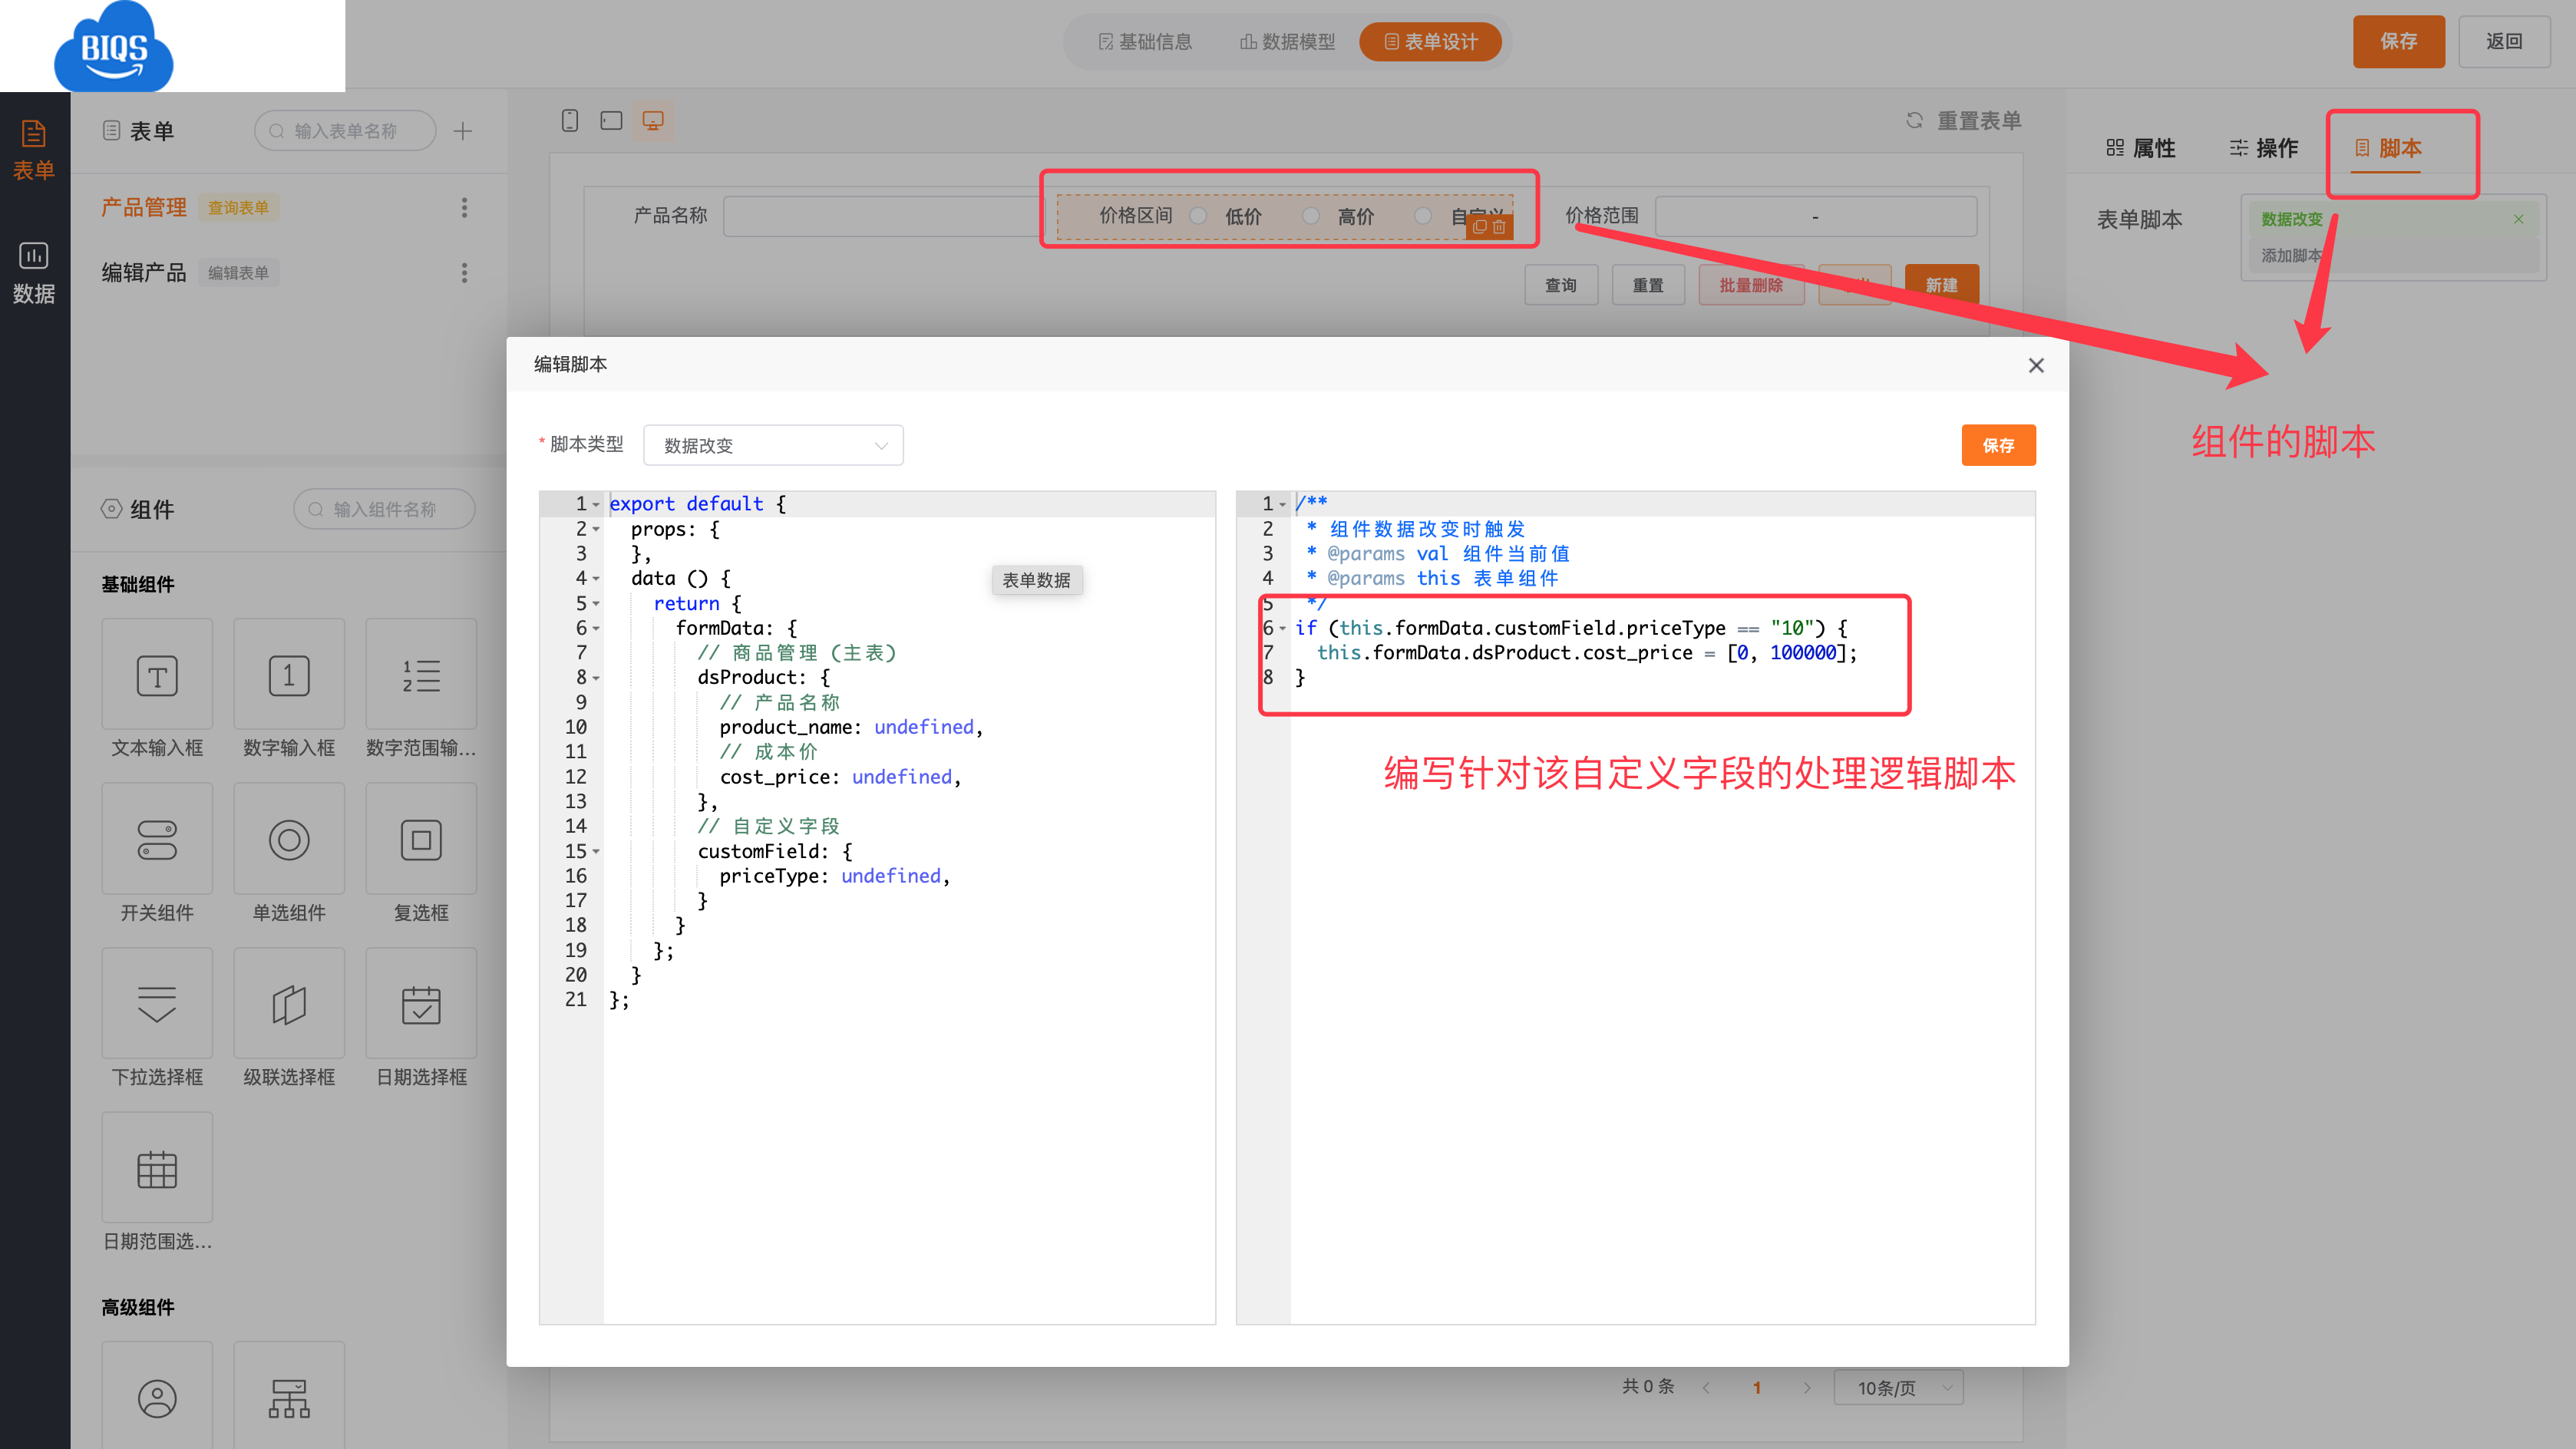Screen dimensions: 2576x1449
Task: Open the 脚本类型 dropdown
Action: point(774,445)
